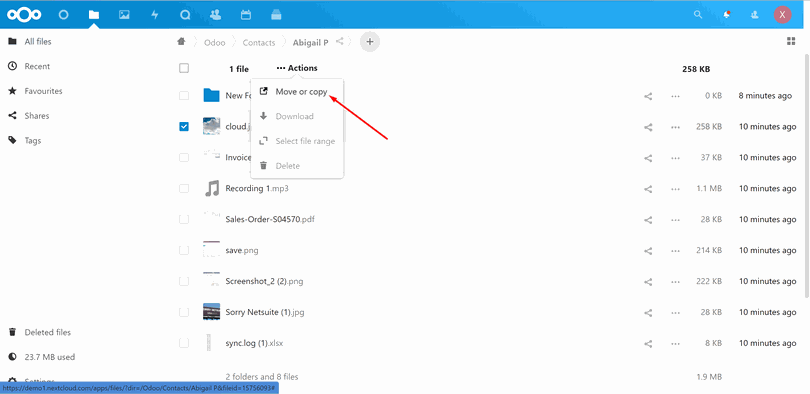Screen dimensions: 810x394
Task: Toggle the select all files checkbox
Action: pyautogui.click(x=184, y=68)
